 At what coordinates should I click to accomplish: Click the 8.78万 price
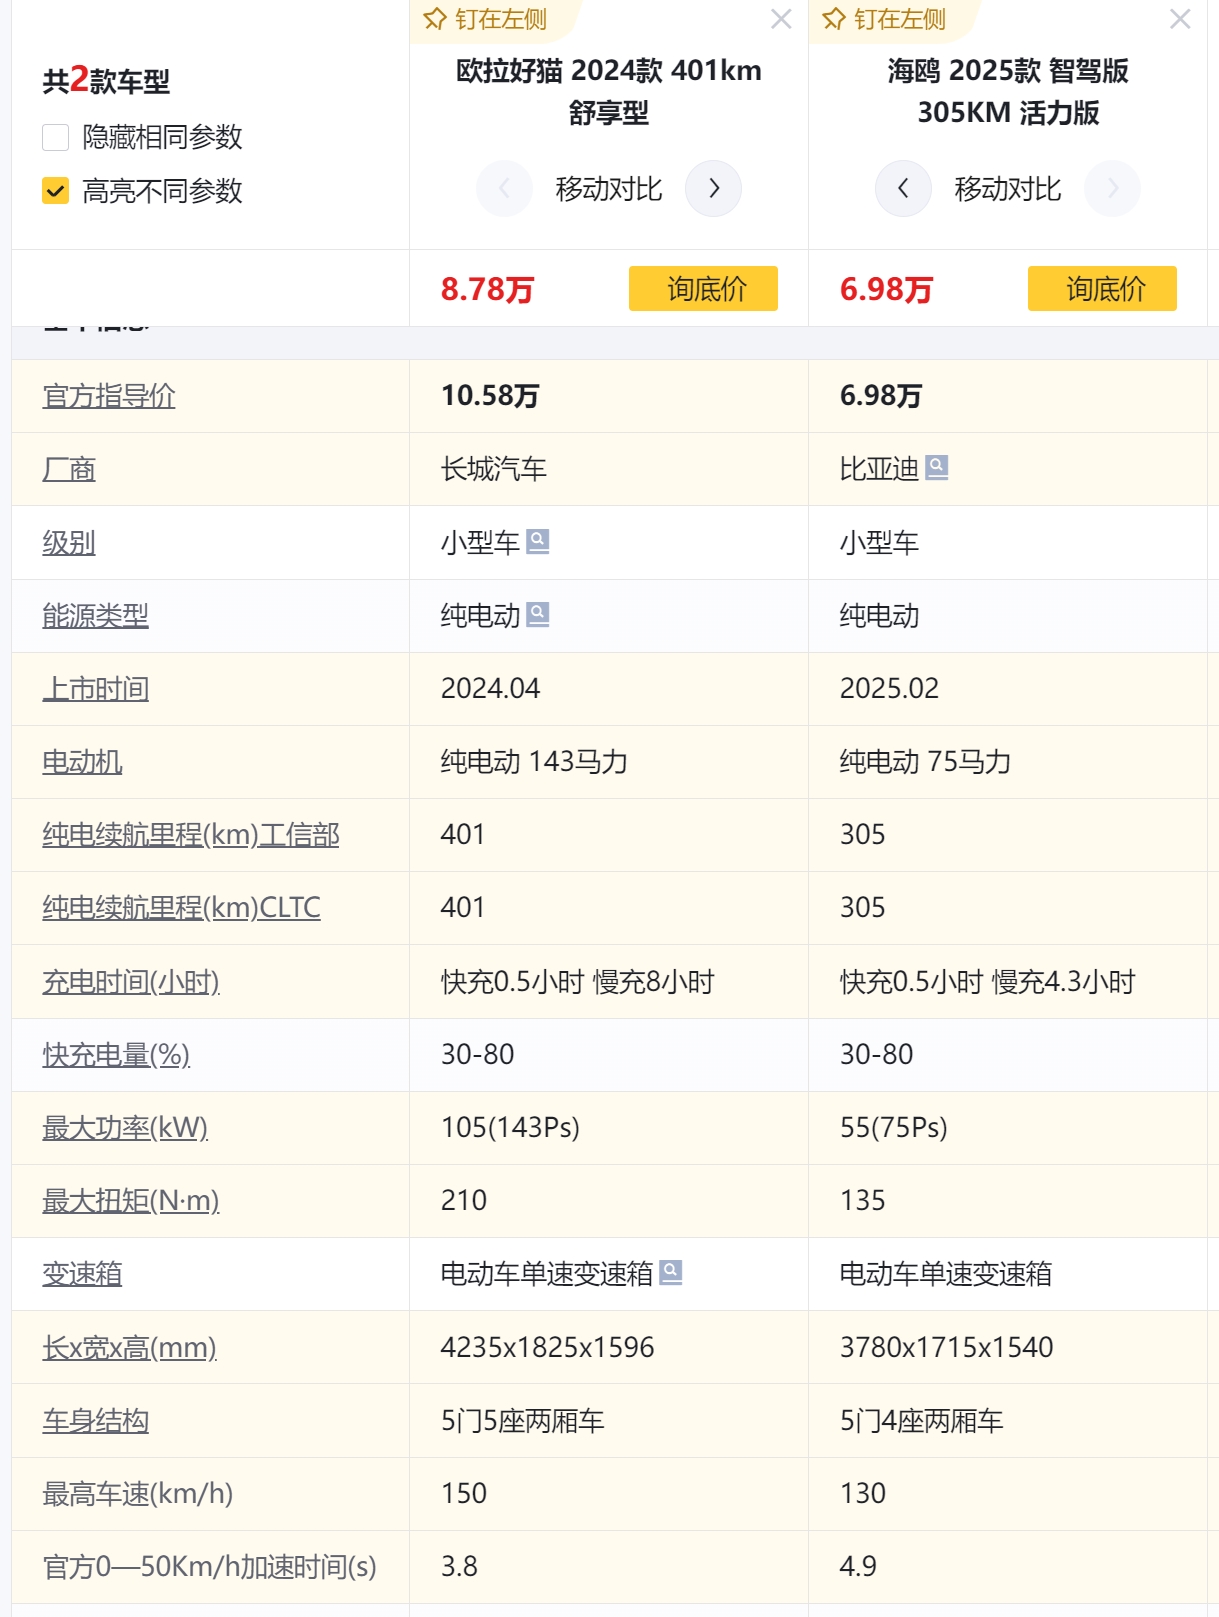pyautogui.click(x=488, y=290)
